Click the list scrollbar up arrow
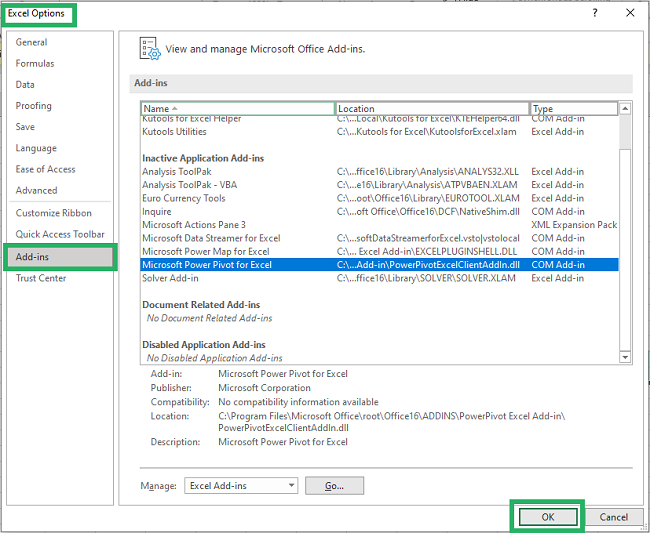The height and width of the screenshot is (533, 650). pyautogui.click(x=625, y=108)
